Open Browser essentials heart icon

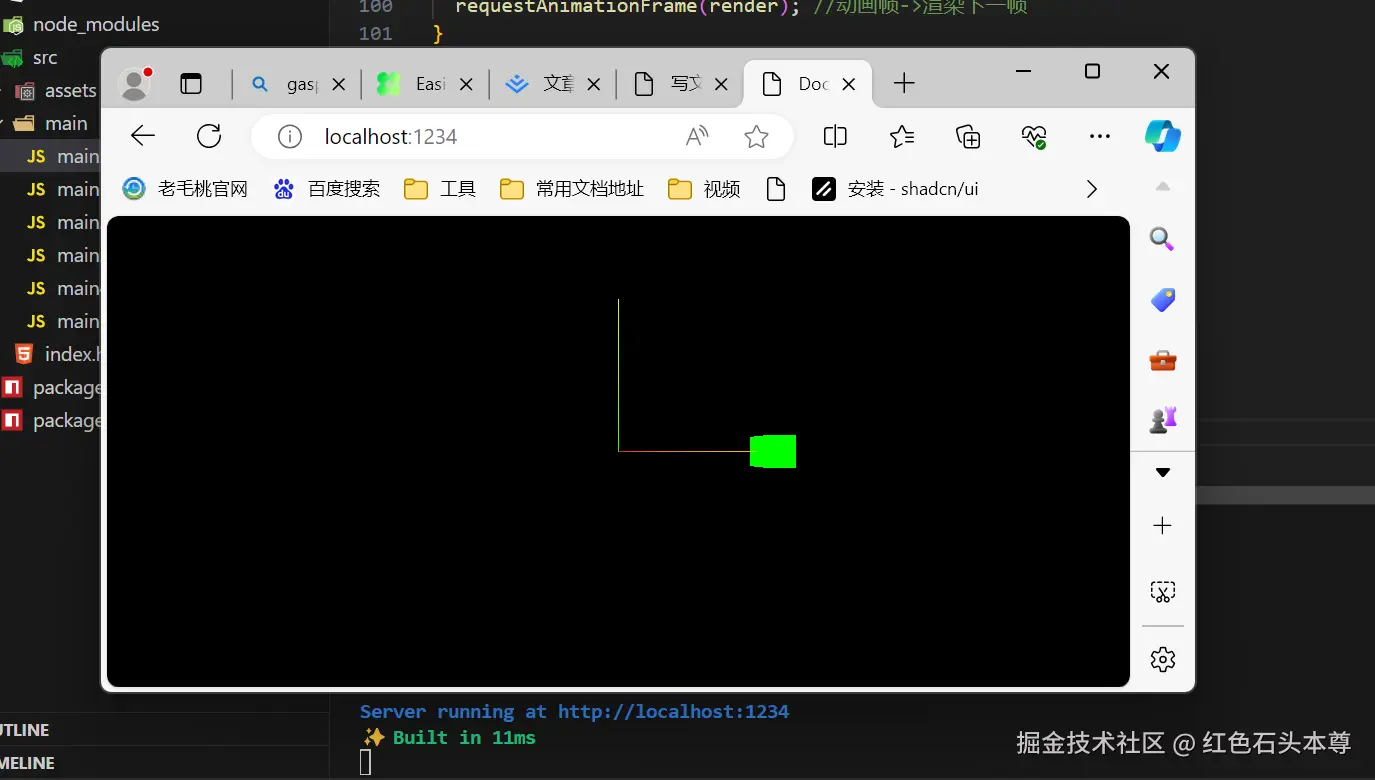[1034, 136]
